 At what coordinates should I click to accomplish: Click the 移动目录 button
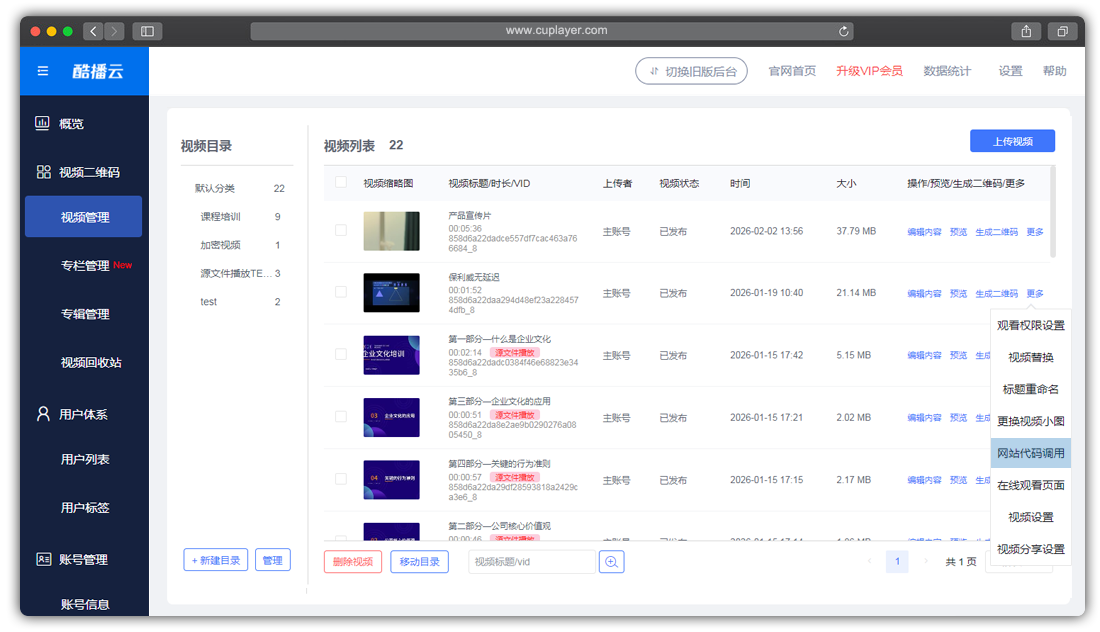pyautogui.click(x=420, y=562)
